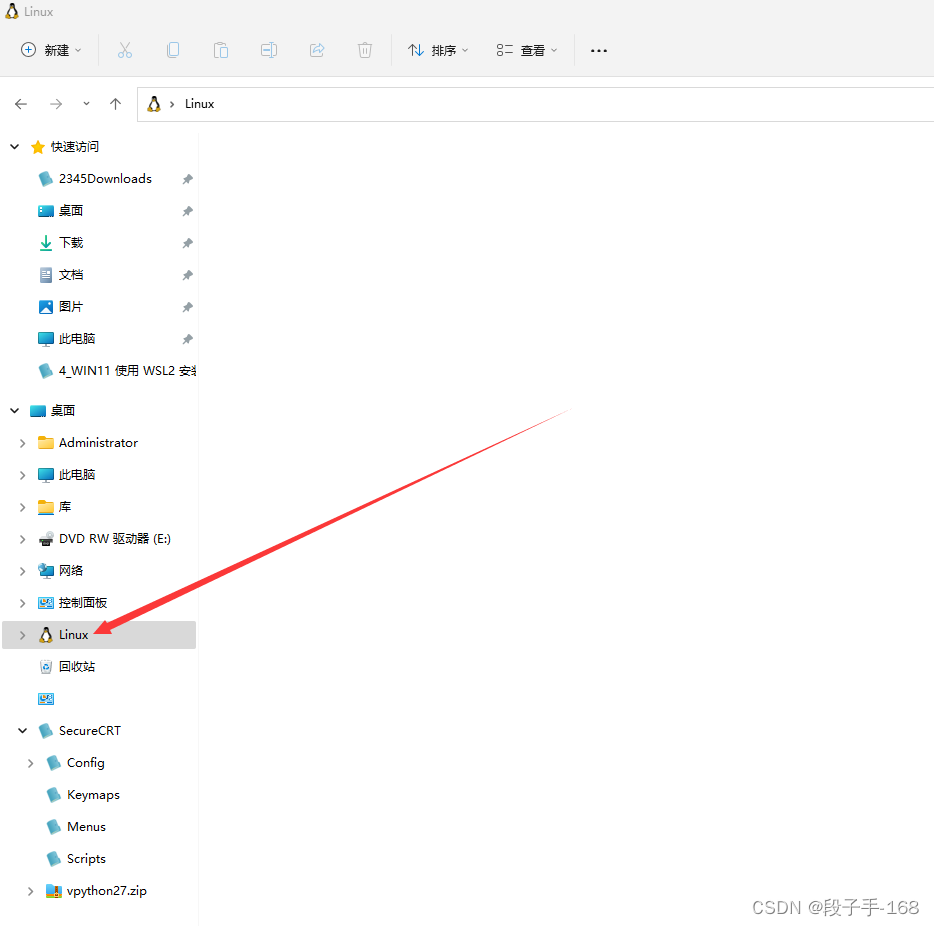Open 下载 downloads folder
The width and height of the screenshot is (934, 926).
(x=71, y=243)
